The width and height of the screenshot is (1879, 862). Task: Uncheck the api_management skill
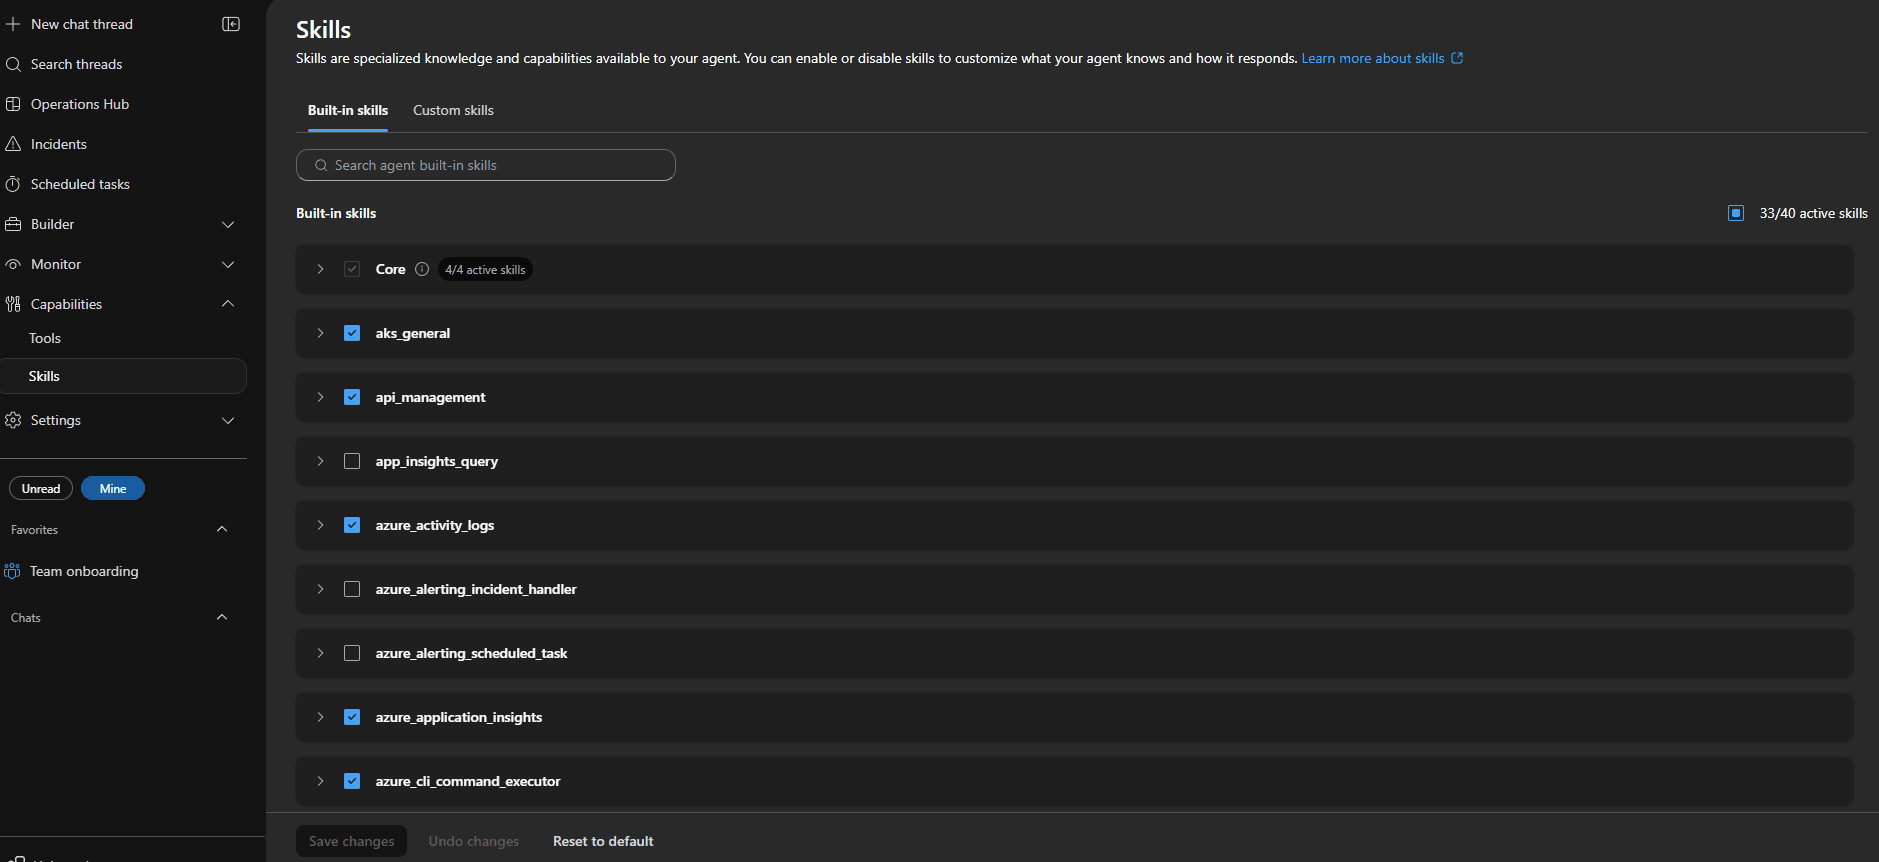[x=352, y=397]
